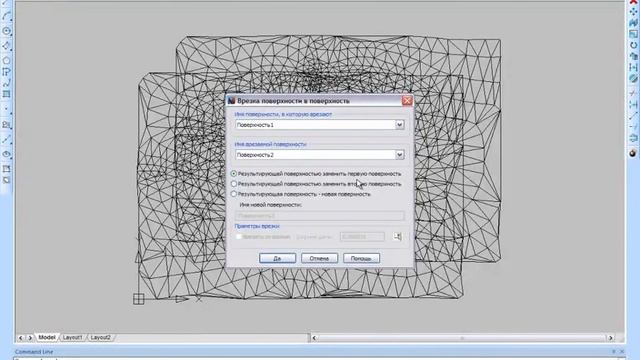Select the spline curve tool
Image resolution: width=640 pixels, height=360 pixels.
coord(6,84)
